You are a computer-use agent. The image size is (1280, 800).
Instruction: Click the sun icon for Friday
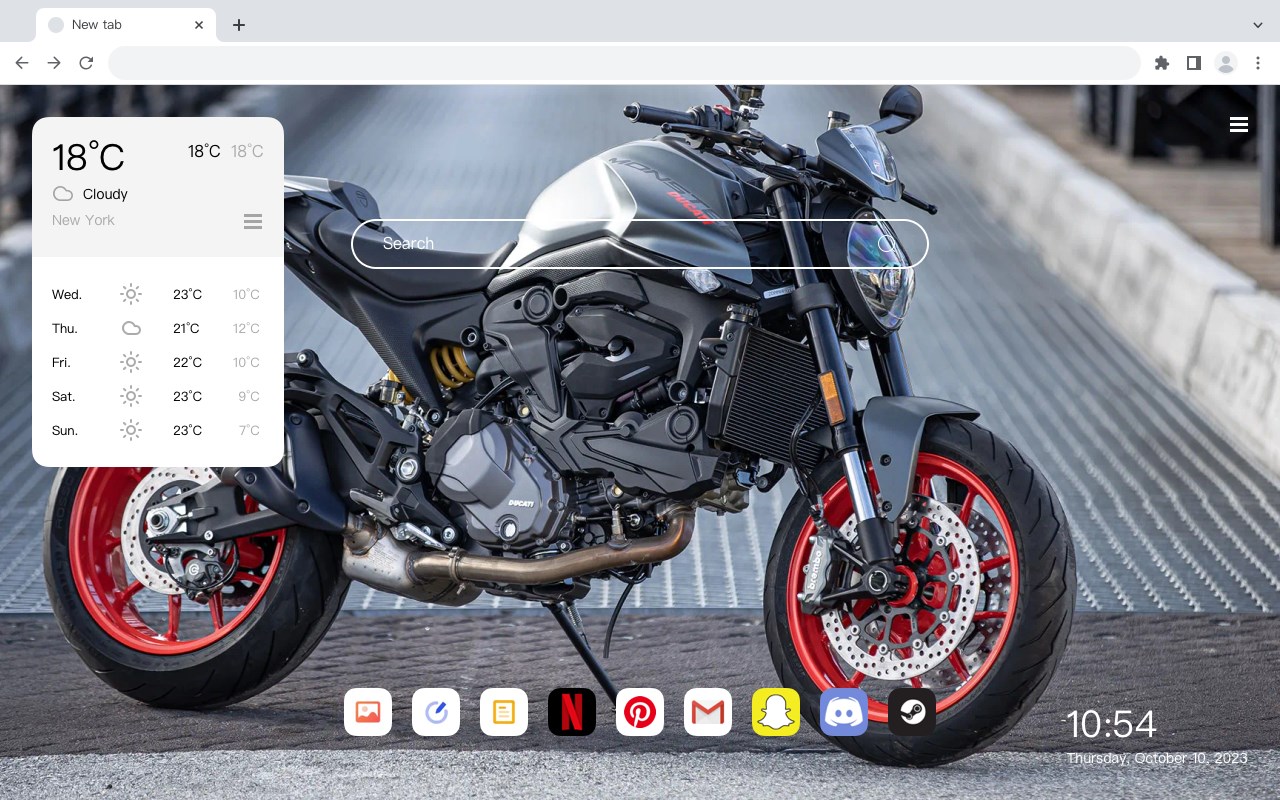coord(131,362)
